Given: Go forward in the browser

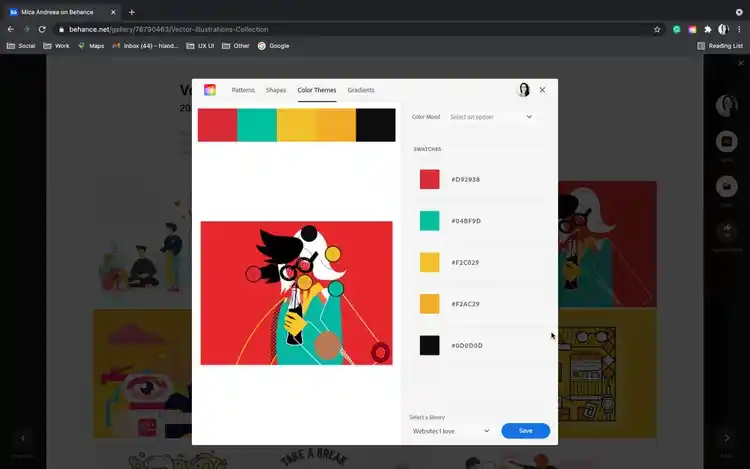Looking at the screenshot, I should (26, 29).
